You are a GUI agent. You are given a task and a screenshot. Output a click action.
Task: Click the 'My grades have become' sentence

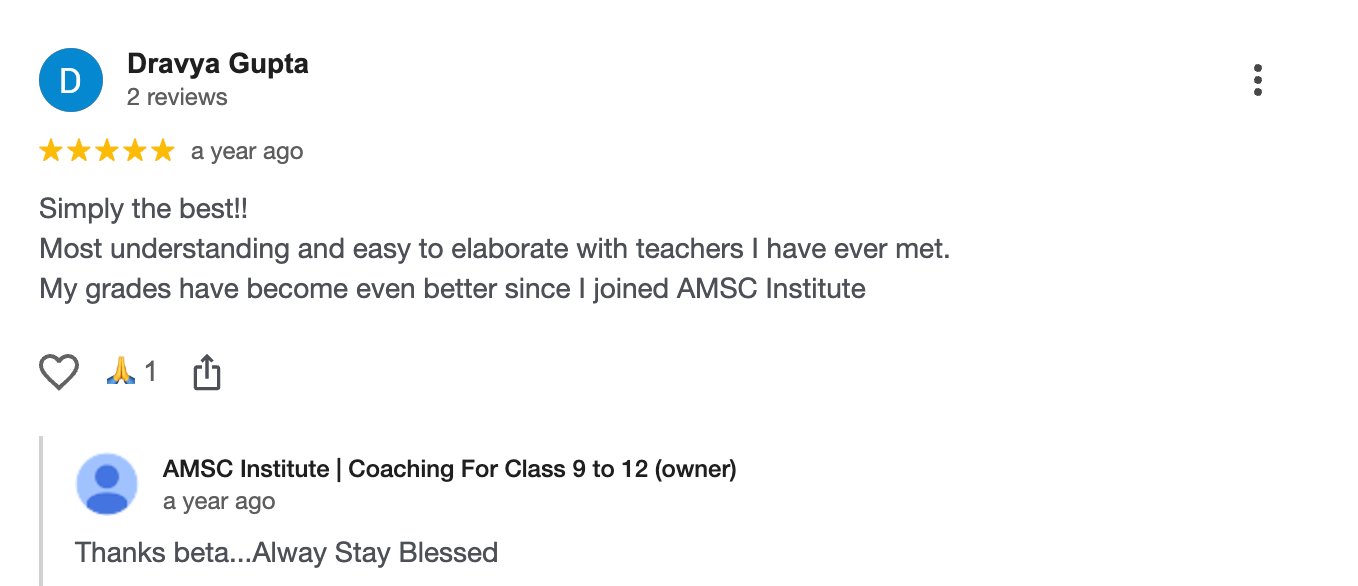point(452,289)
